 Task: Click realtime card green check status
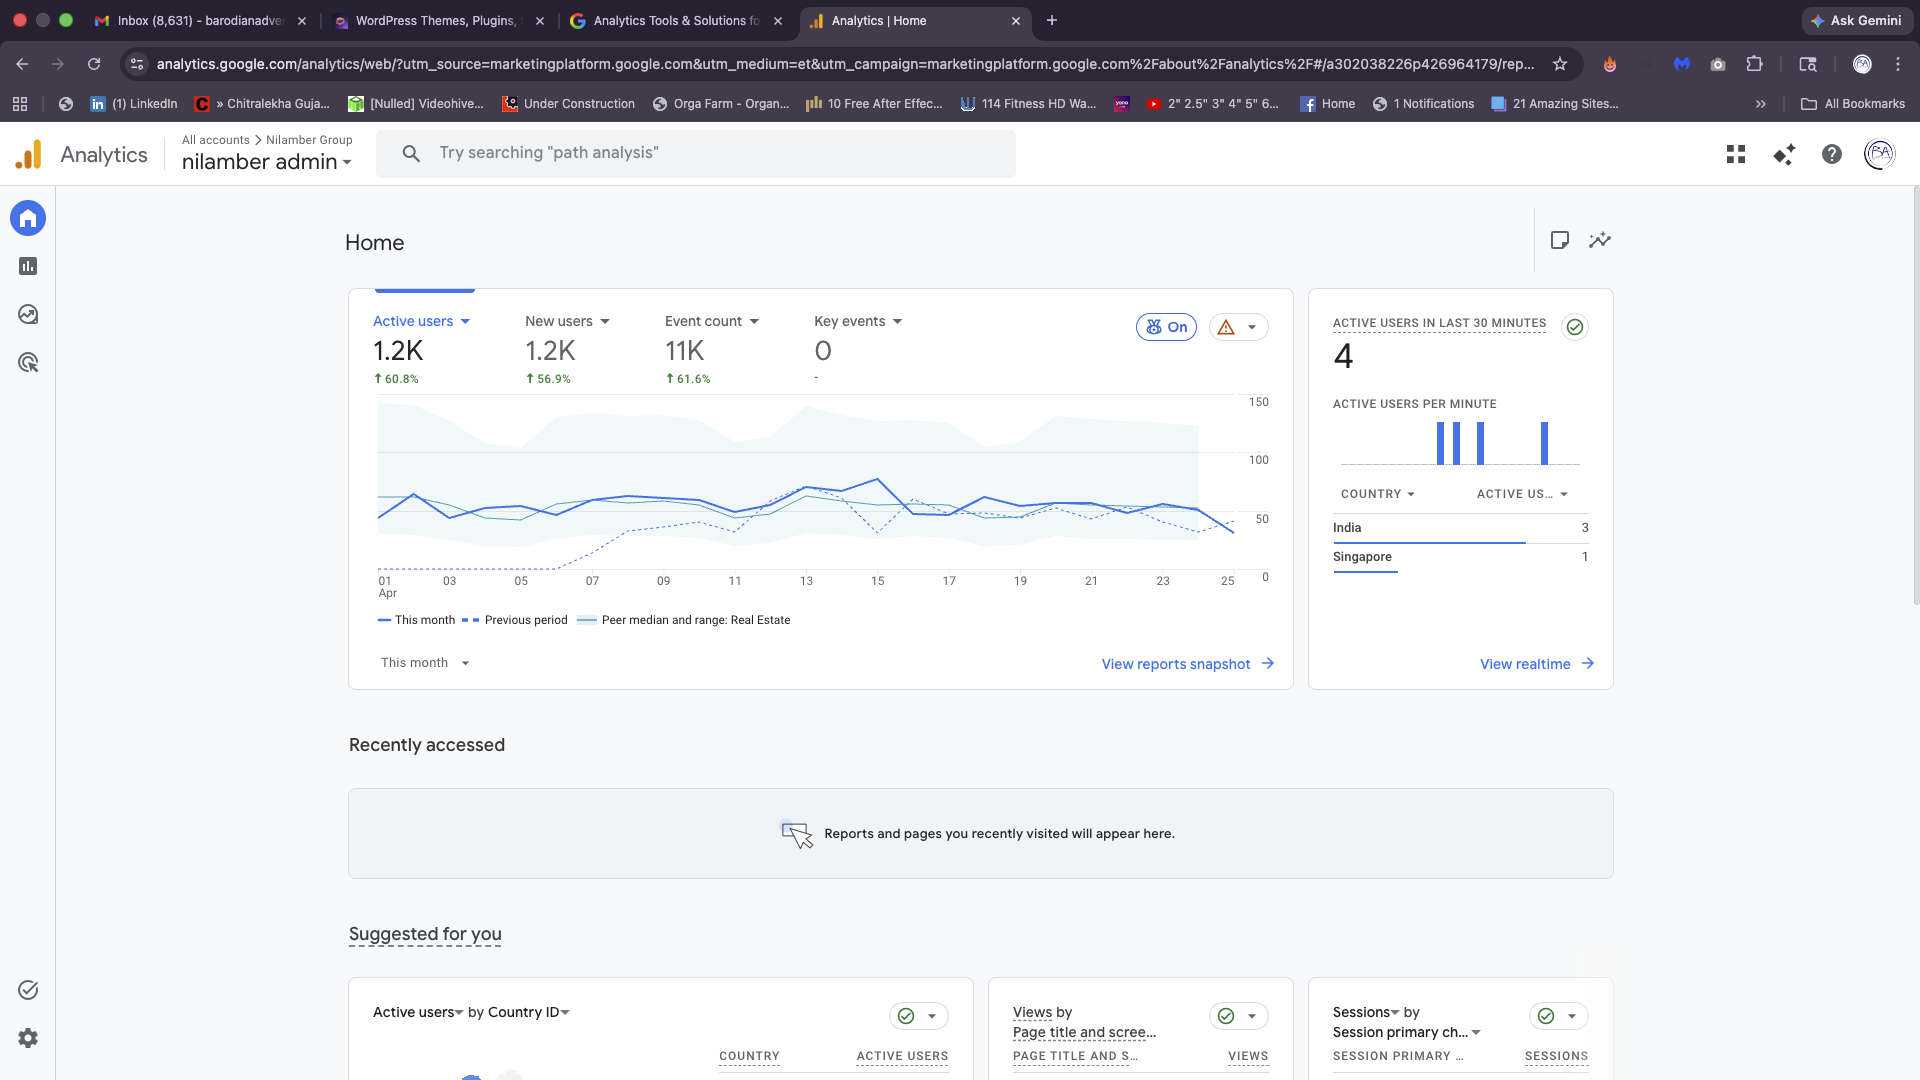(x=1575, y=327)
